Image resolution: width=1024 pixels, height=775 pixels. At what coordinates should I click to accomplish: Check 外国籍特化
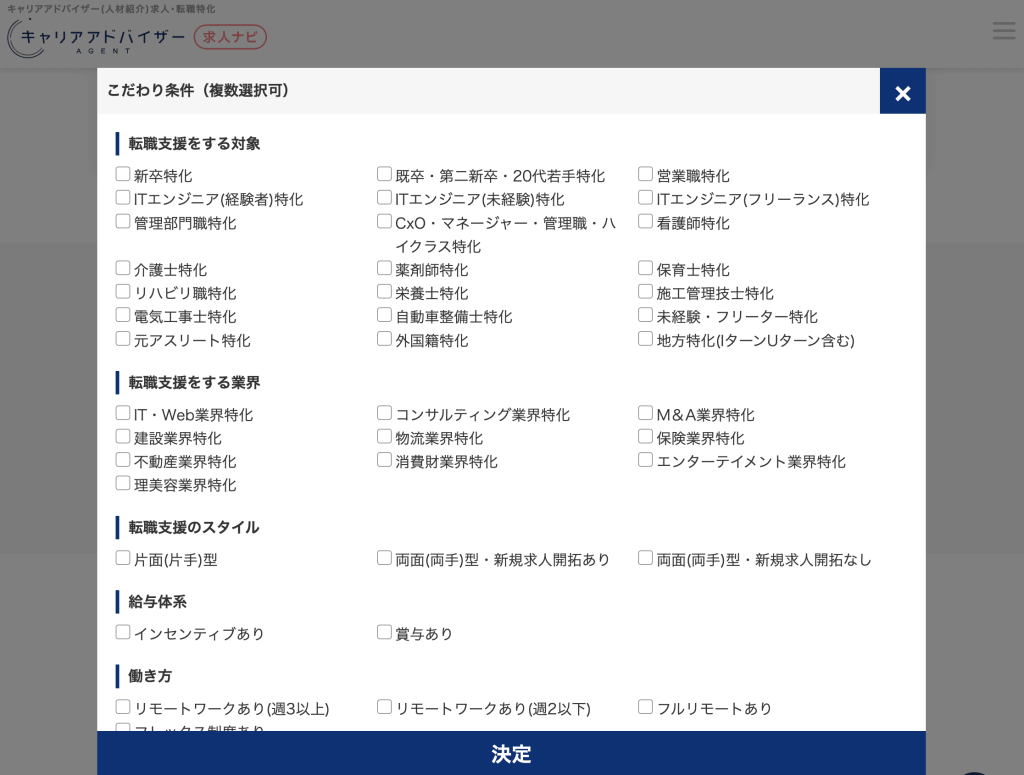click(384, 338)
